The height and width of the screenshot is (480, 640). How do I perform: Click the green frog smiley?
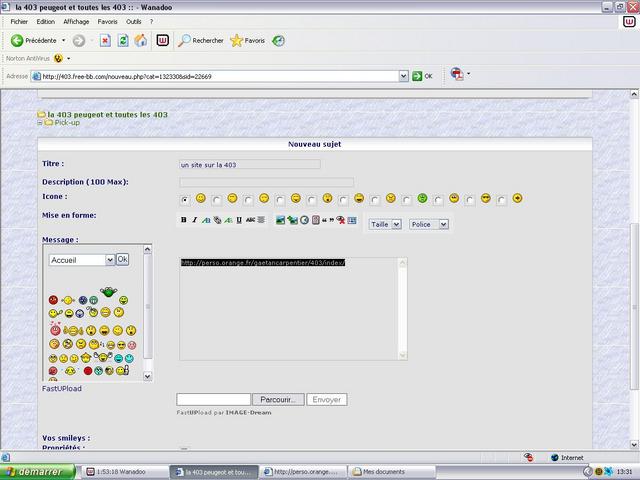pos(107,291)
